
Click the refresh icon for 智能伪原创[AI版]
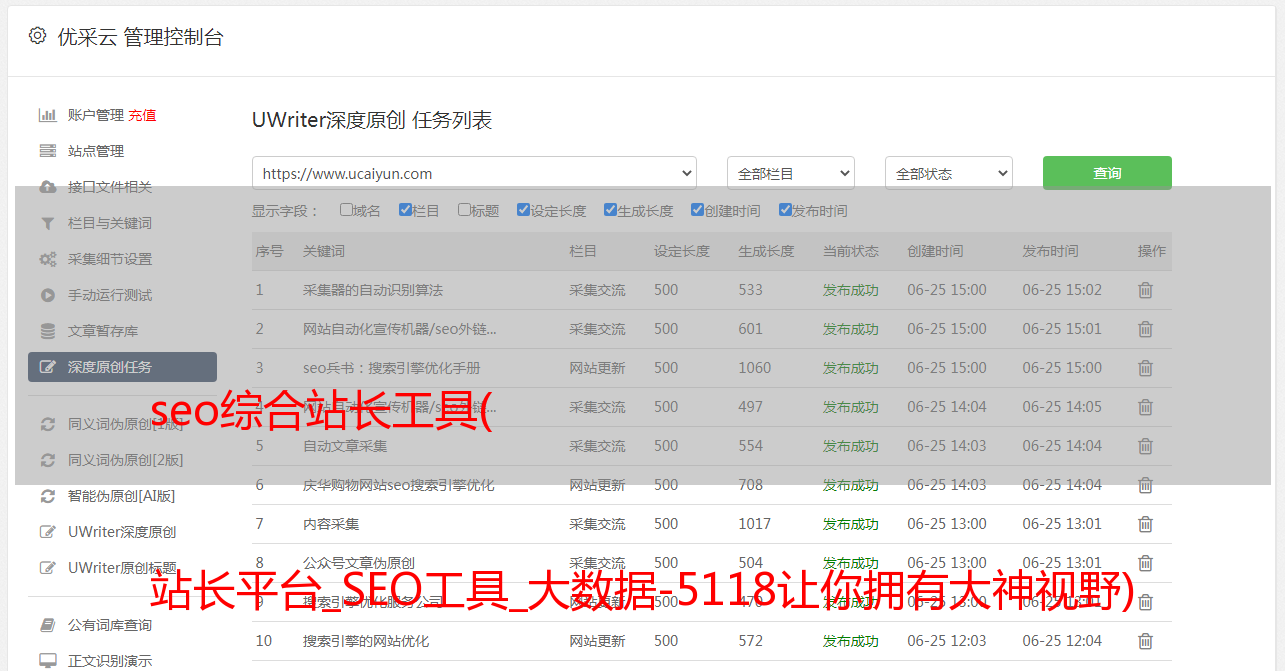pyautogui.click(x=47, y=496)
